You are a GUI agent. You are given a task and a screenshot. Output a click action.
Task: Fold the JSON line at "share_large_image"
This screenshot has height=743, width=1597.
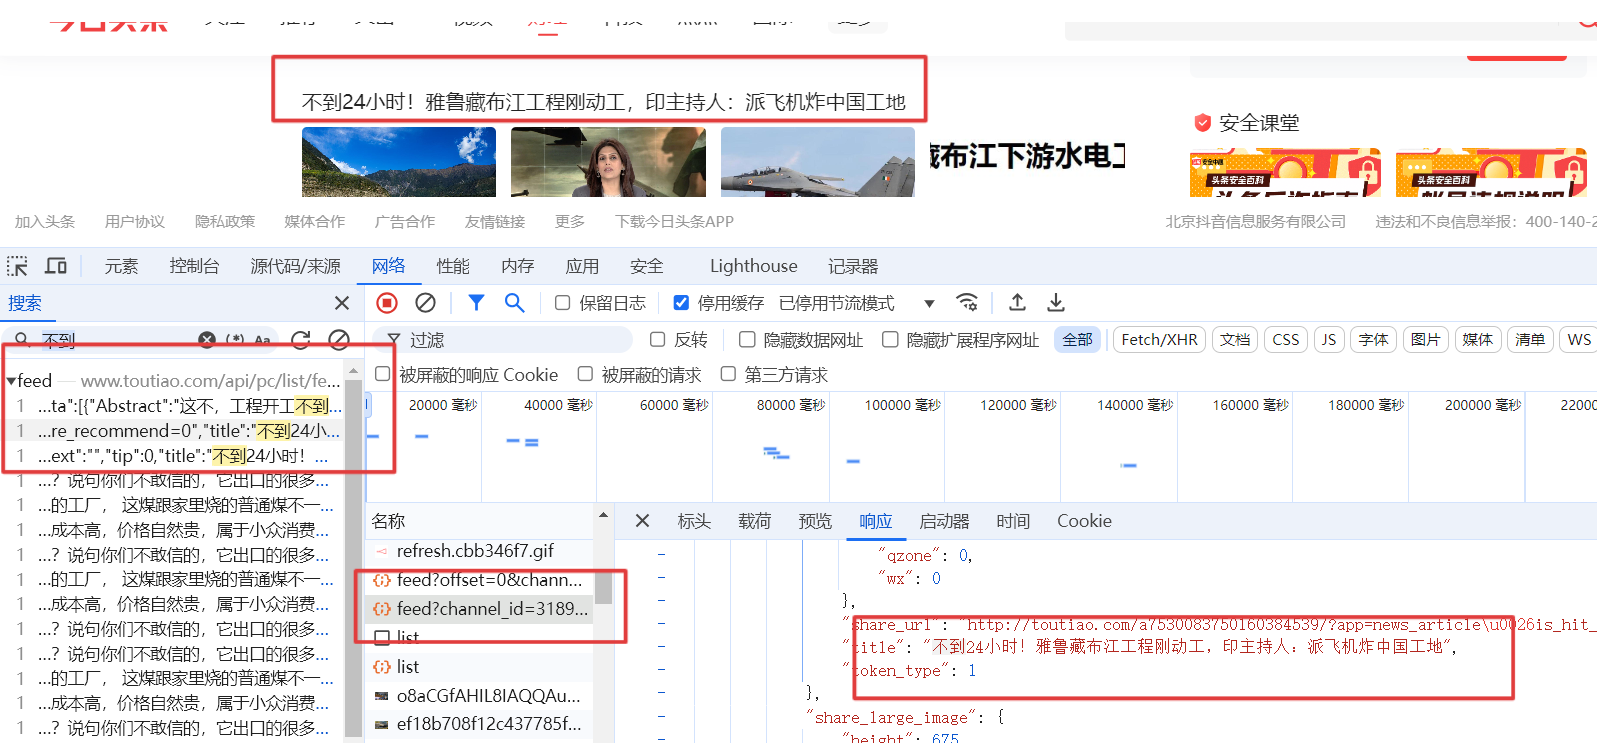(661, 716)
